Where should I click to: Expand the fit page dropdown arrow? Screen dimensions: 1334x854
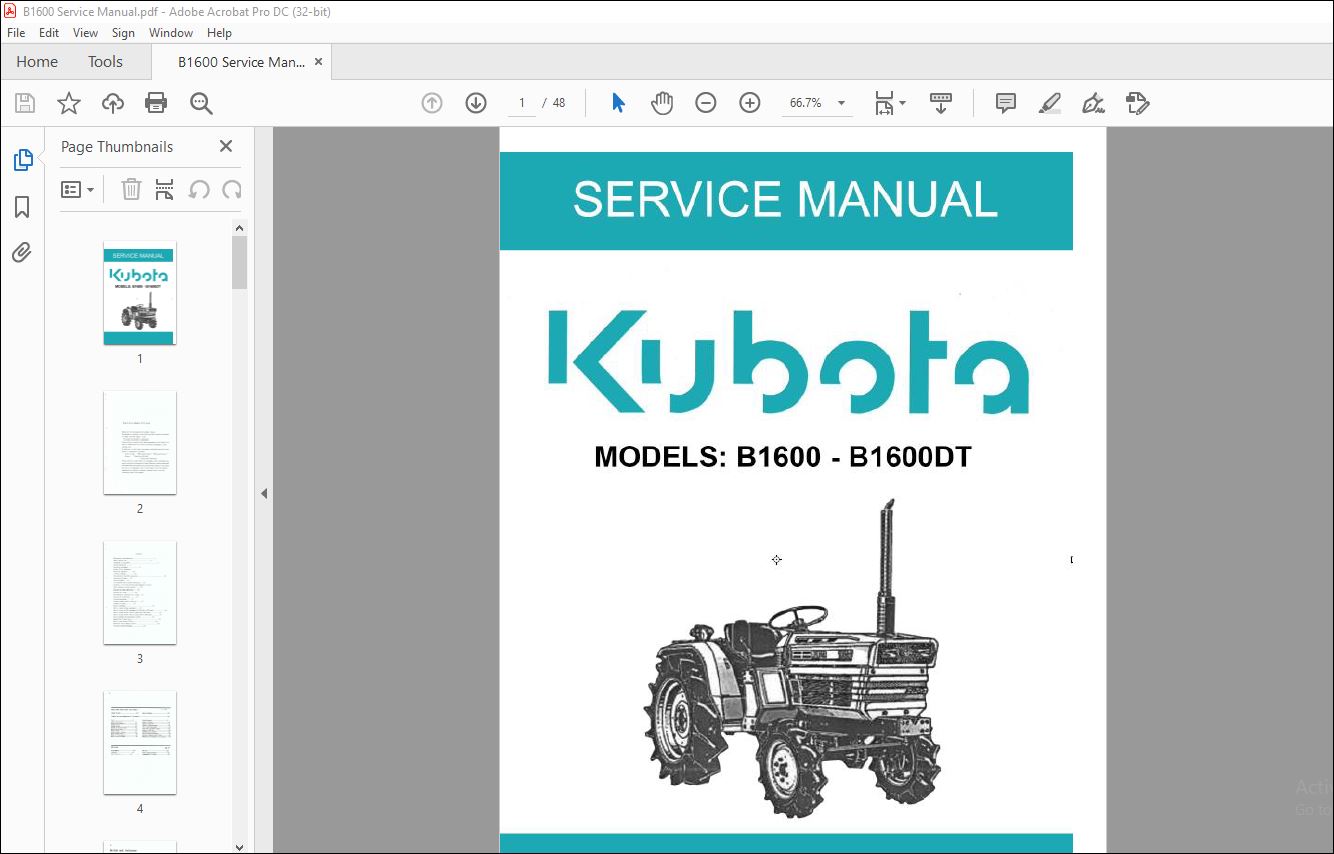point(902,103)
